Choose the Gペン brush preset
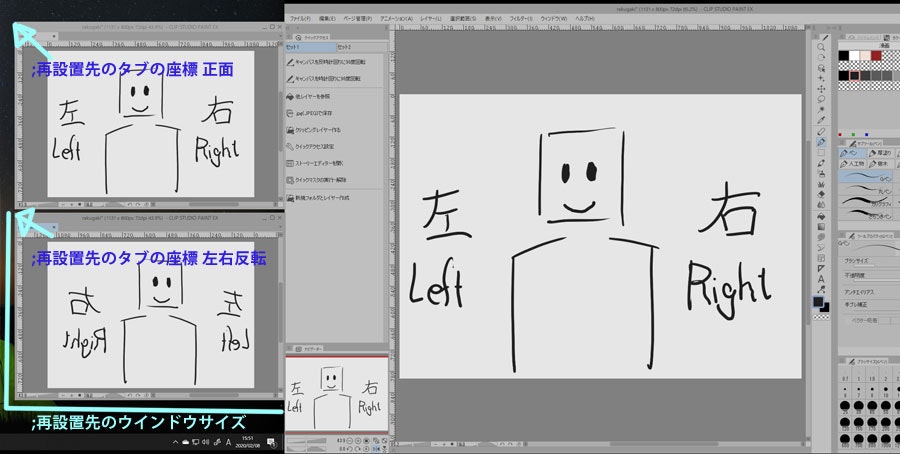Image resolution: width=900 pixels, height=454 pixels. (x=866, y=177)
